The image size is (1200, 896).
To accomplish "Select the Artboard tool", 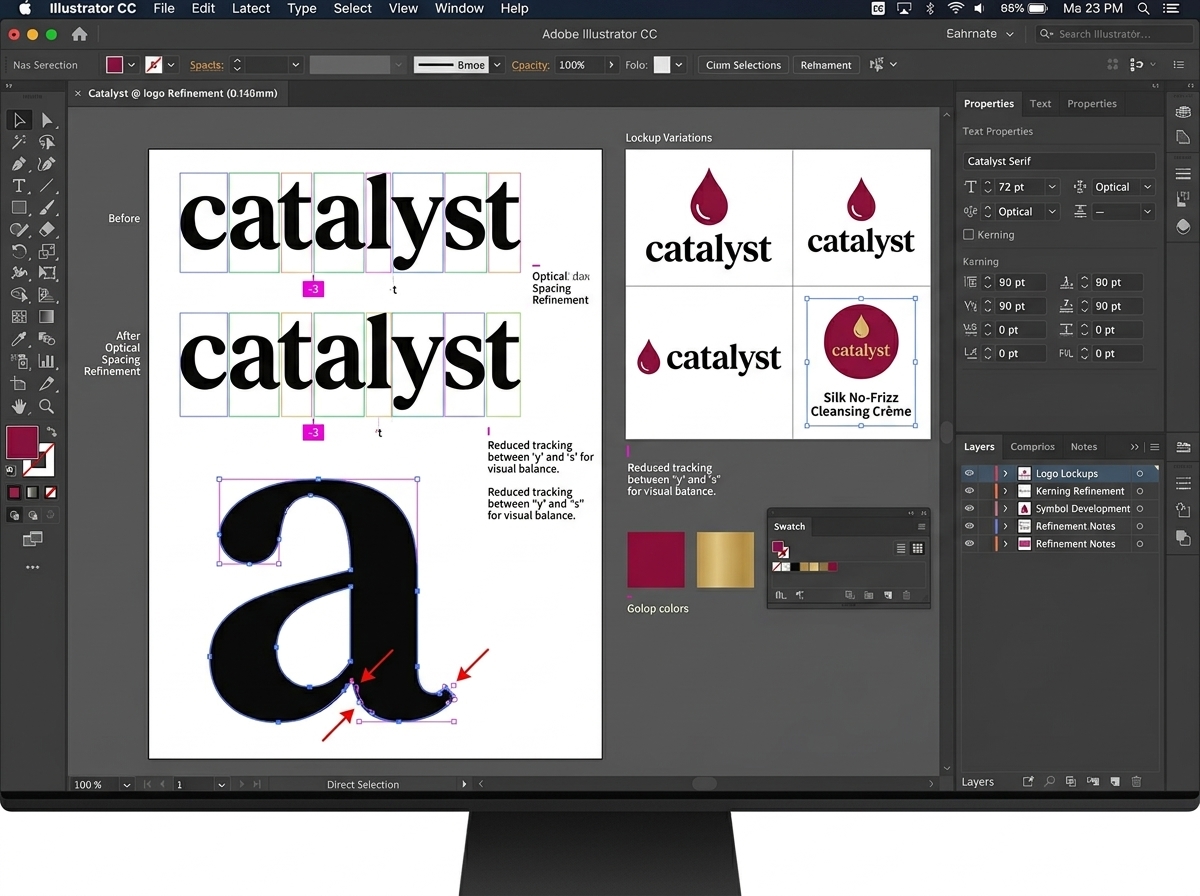I will pos(19,384).
